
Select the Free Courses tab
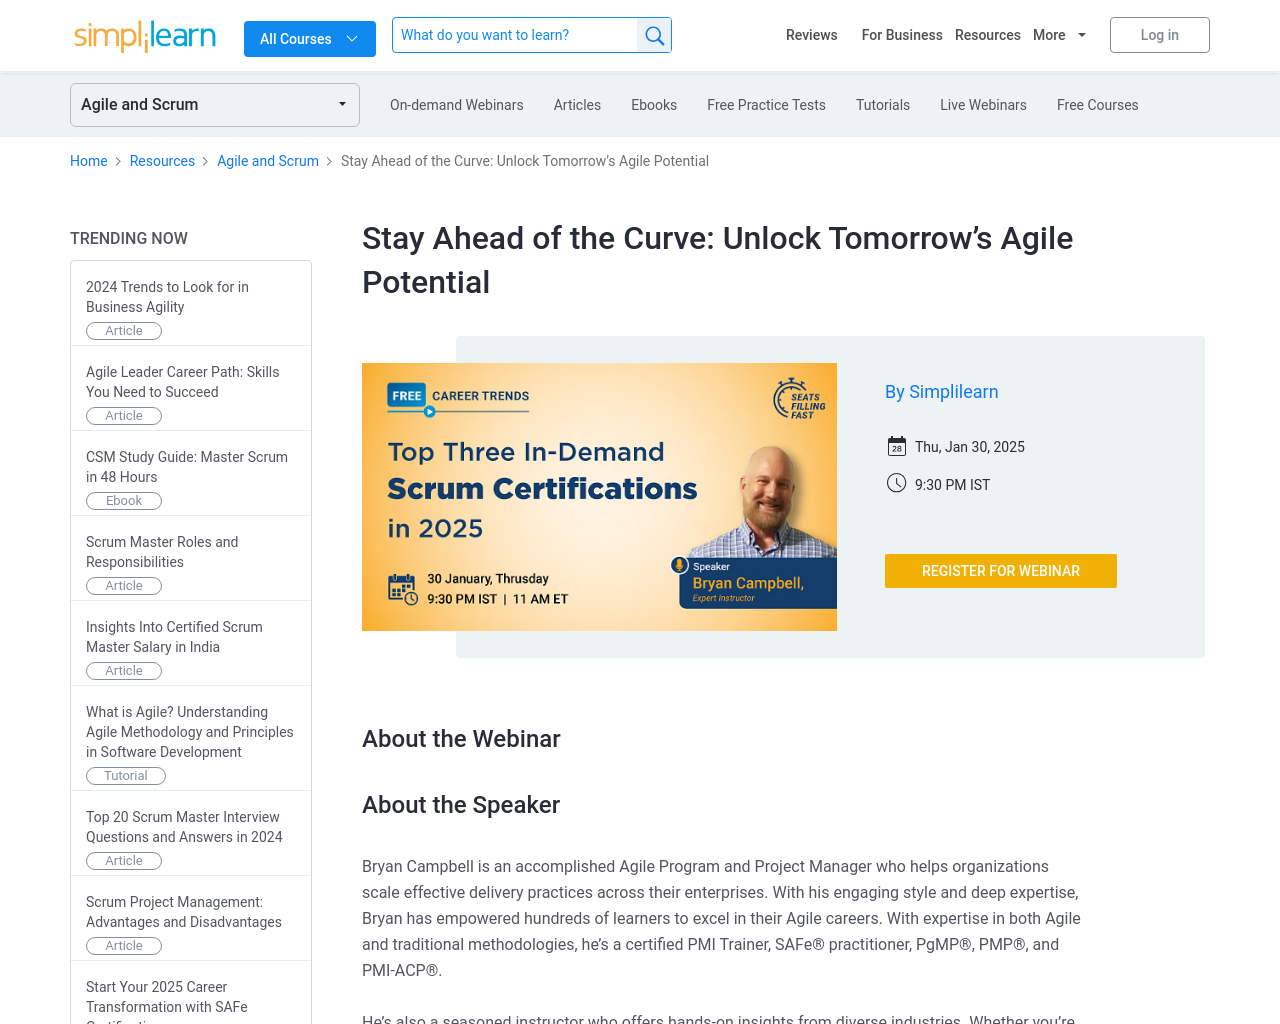1098,105
